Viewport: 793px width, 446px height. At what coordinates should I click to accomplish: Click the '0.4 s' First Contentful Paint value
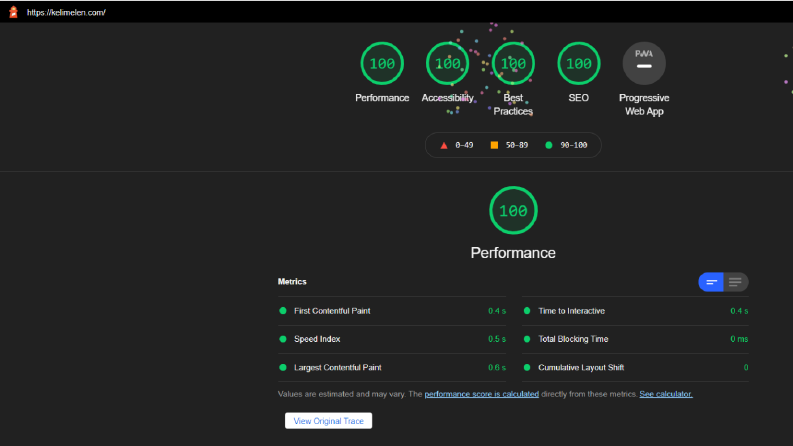click(497, 311)
